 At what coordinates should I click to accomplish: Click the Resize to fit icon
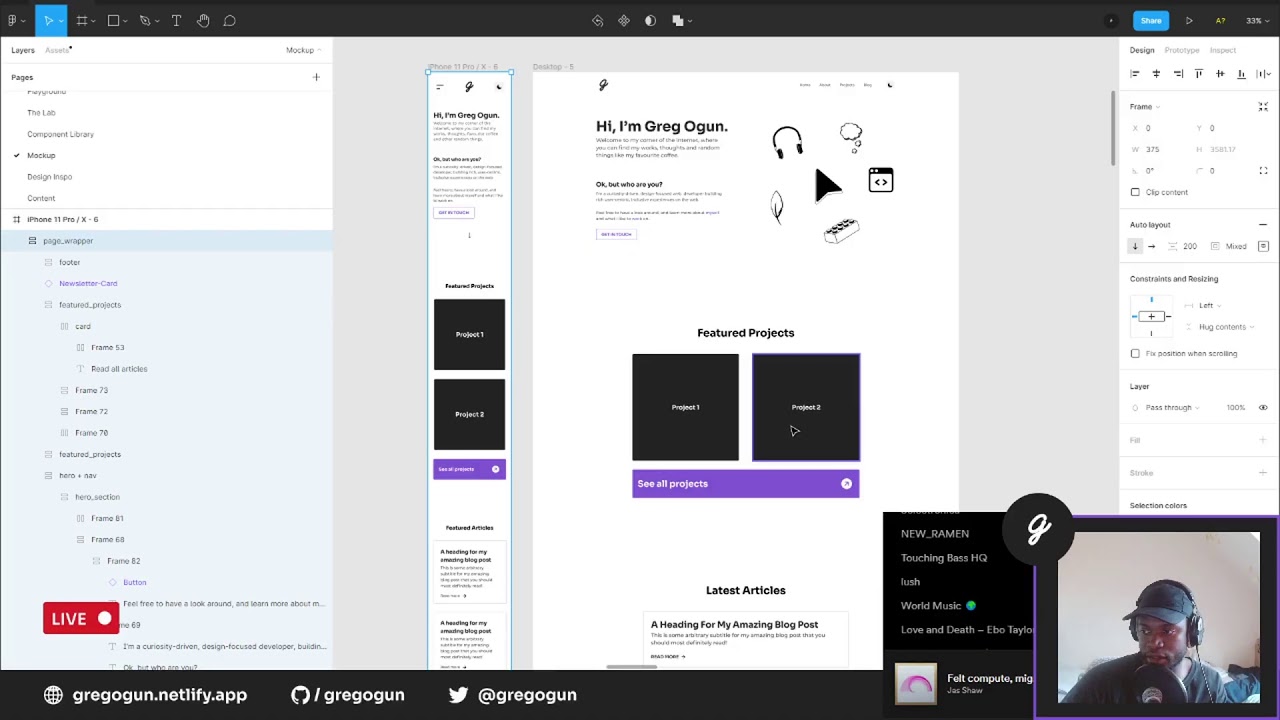point(1263,106)
